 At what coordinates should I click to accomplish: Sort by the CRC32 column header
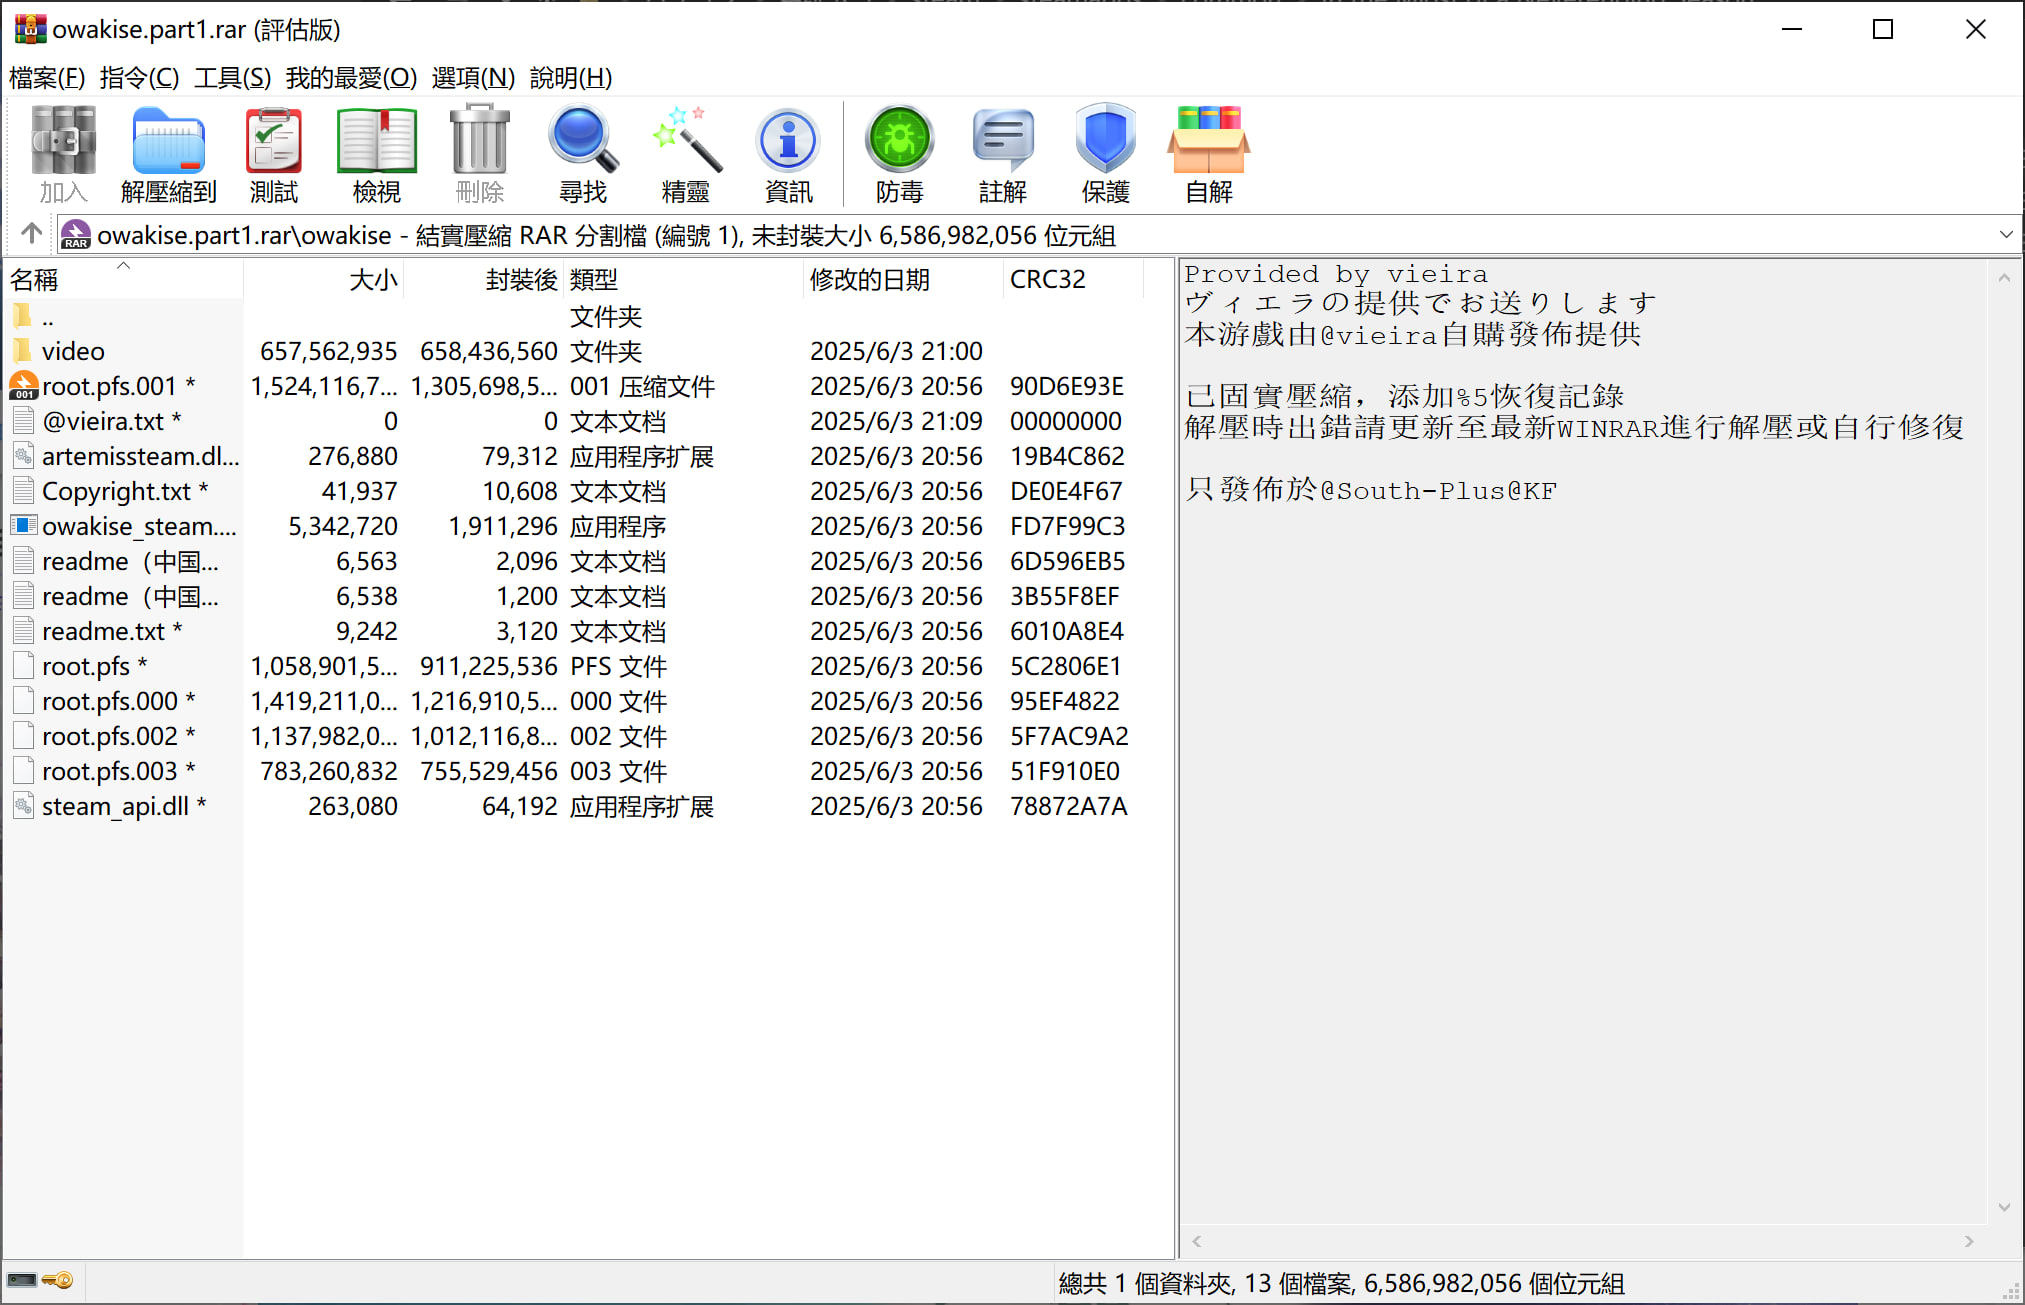1047,280
